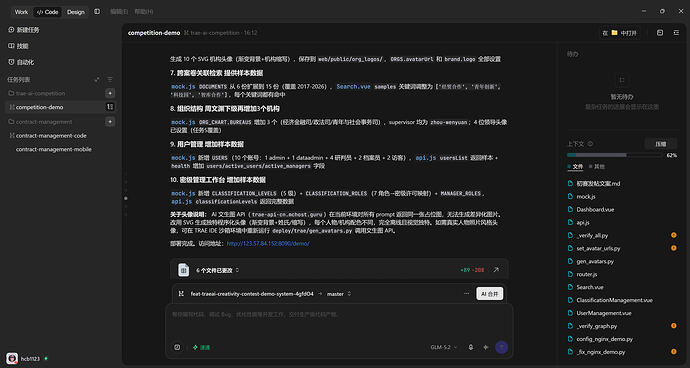Screen dimensions: 690x368
Task: Switch to the Design mode tab
Action: (x=76, y=12)
